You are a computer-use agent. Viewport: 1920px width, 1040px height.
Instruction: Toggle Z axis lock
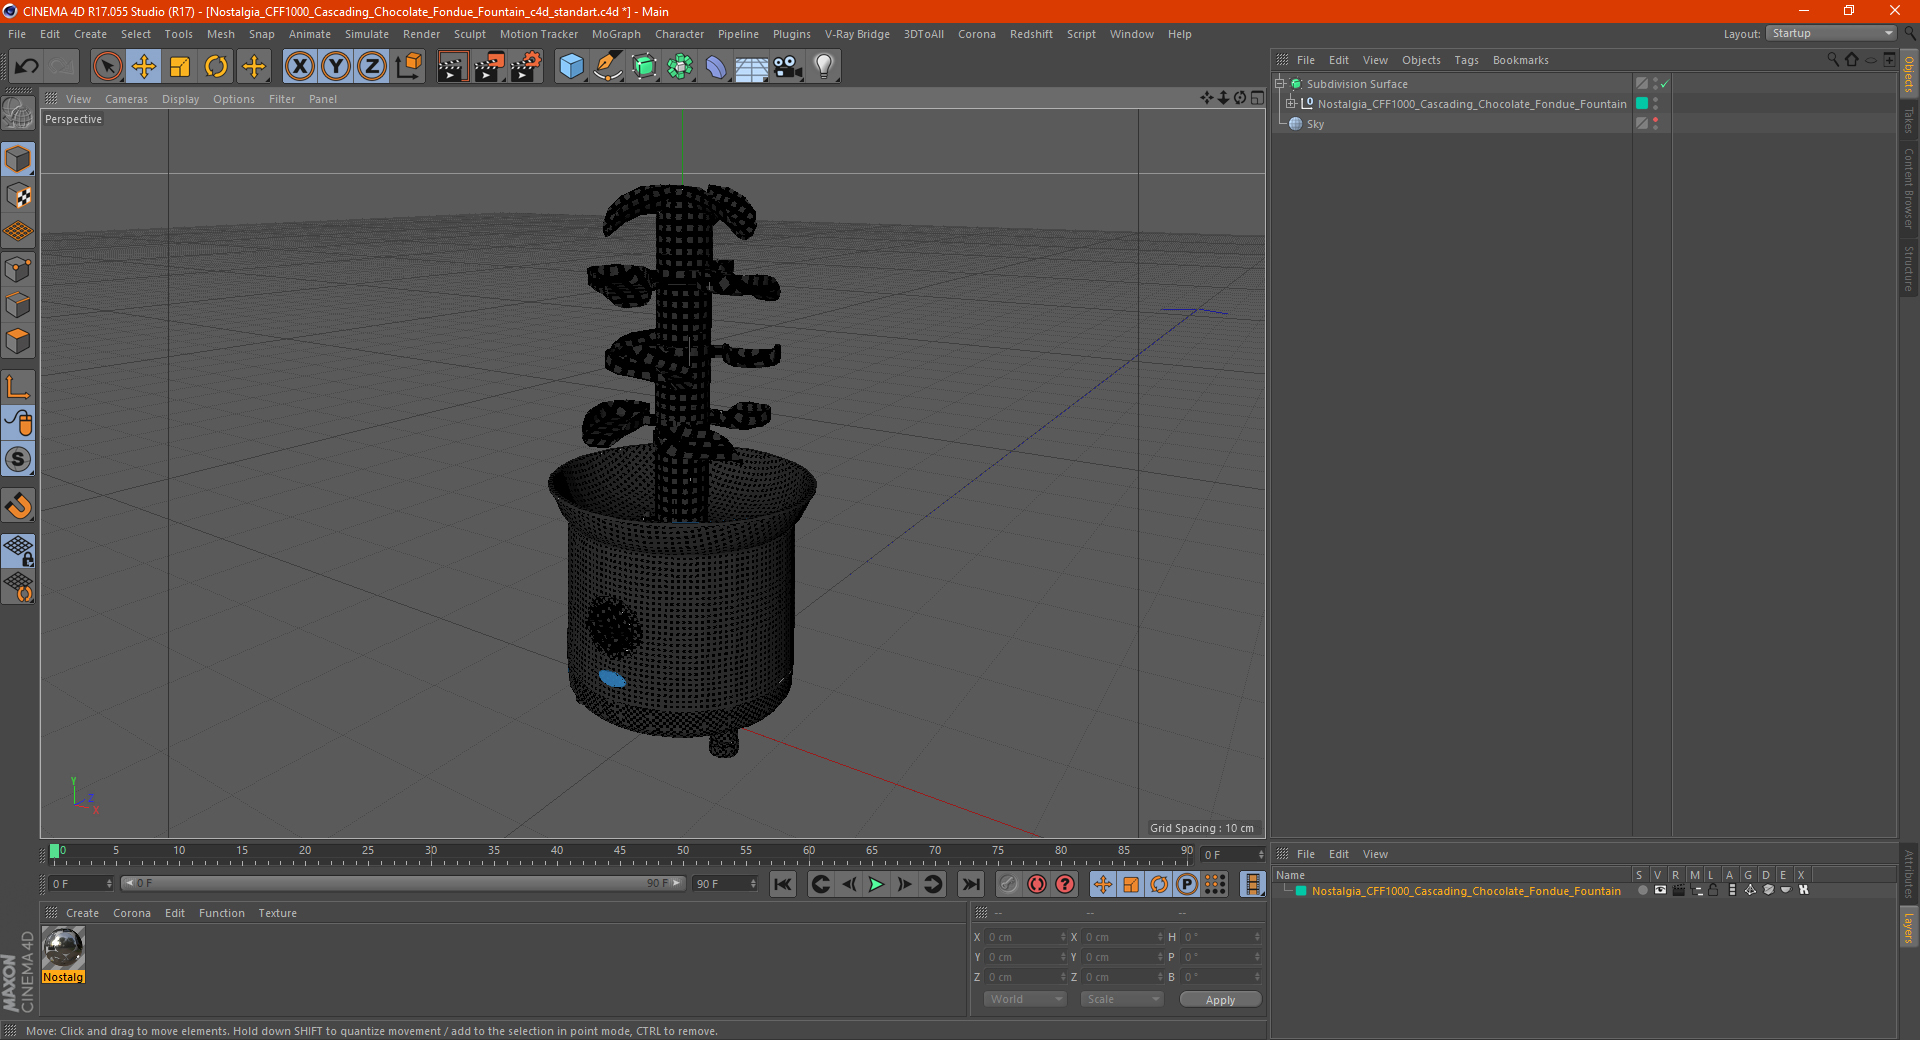point(372,67)
